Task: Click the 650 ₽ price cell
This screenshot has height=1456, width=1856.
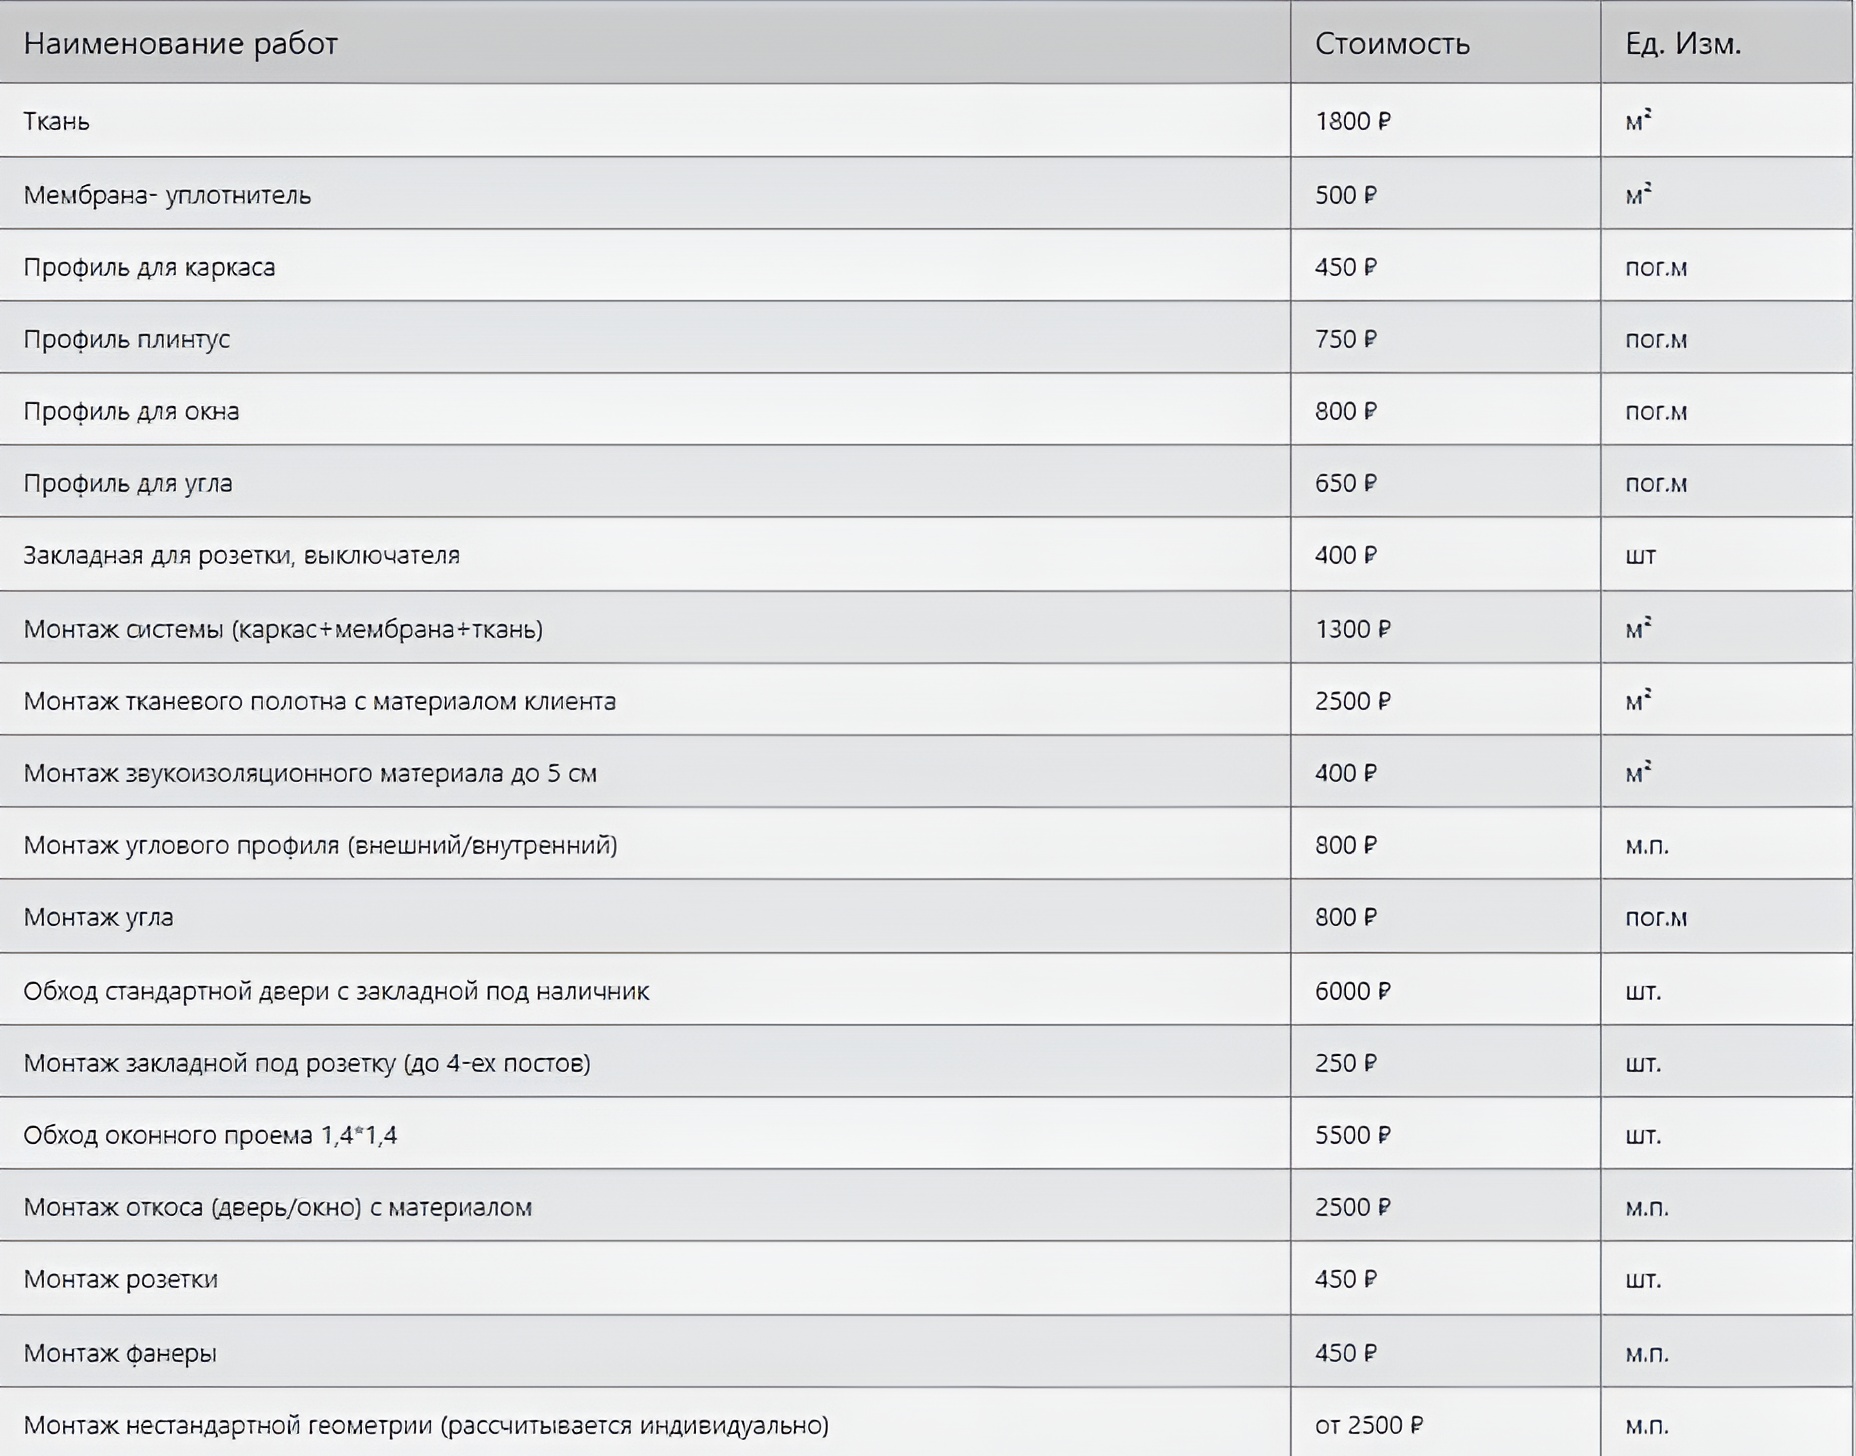Action: (x=1345, y=483)
